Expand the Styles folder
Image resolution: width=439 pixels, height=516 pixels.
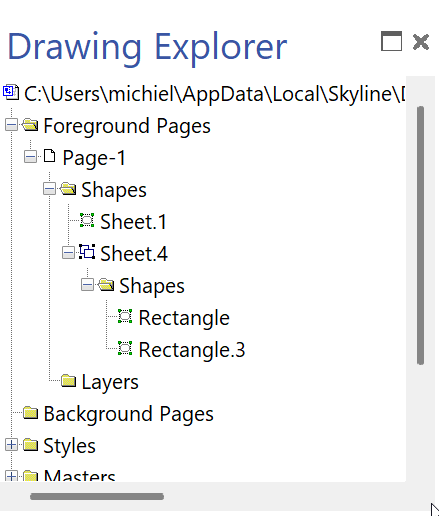point(12,445)
